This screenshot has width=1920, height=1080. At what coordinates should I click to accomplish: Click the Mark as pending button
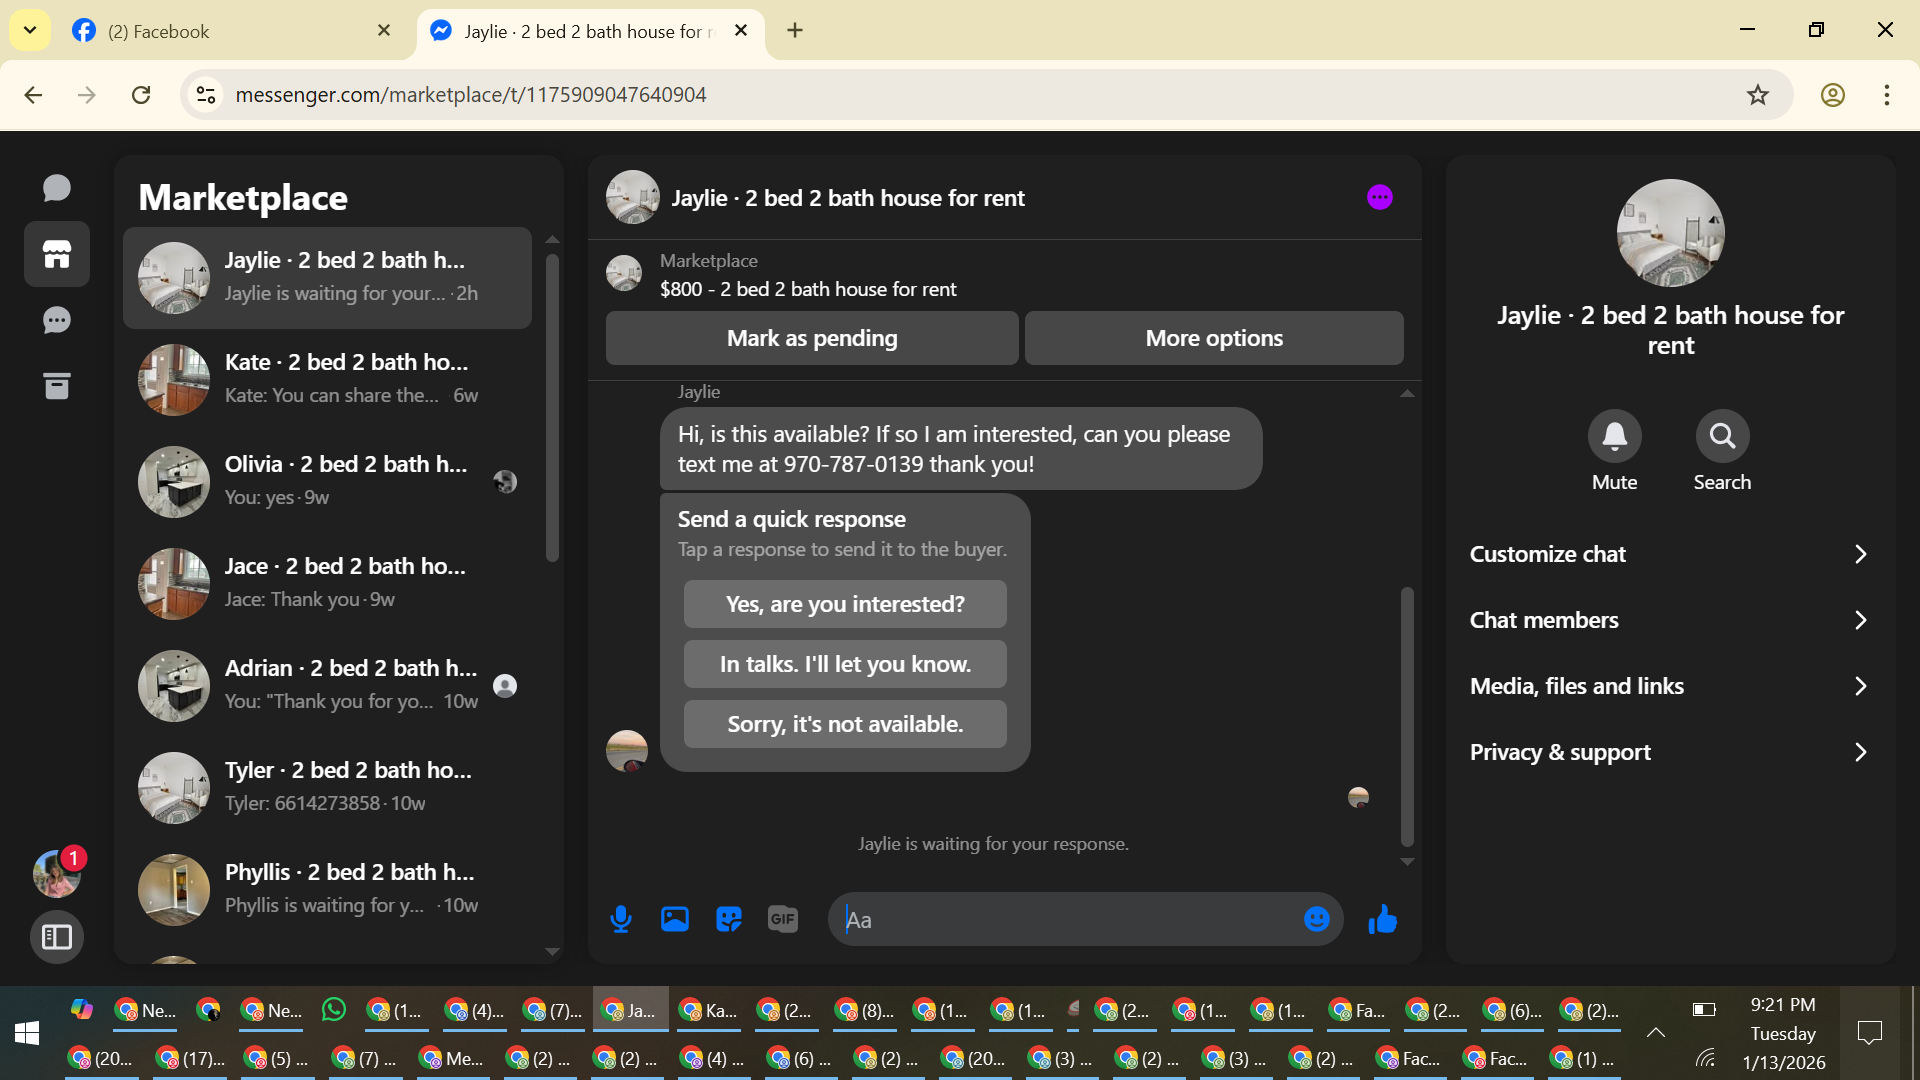click(811, 338)
